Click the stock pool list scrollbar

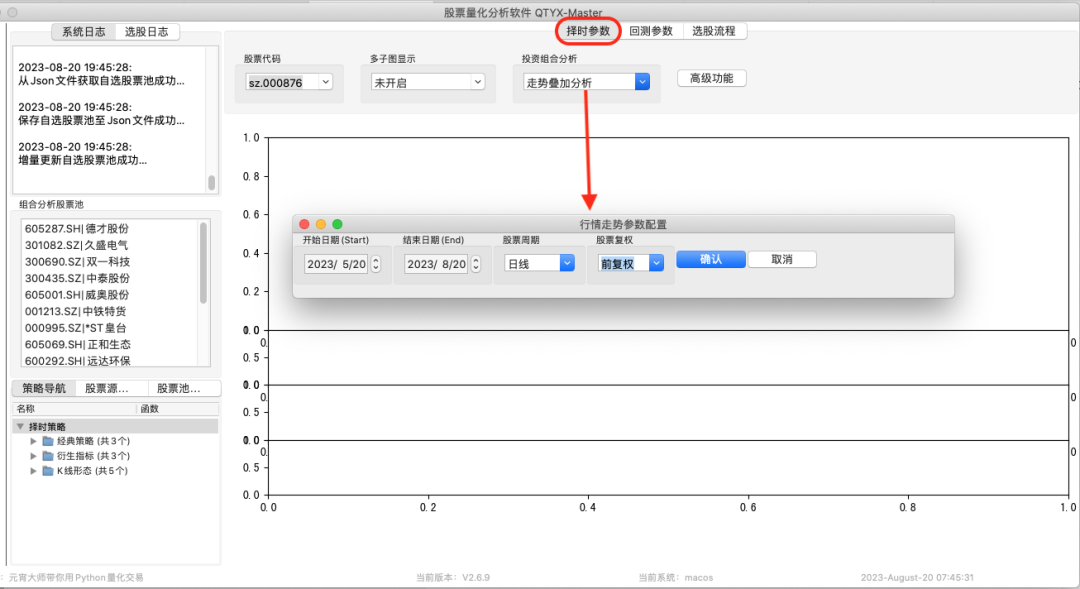tap(203, 262)
